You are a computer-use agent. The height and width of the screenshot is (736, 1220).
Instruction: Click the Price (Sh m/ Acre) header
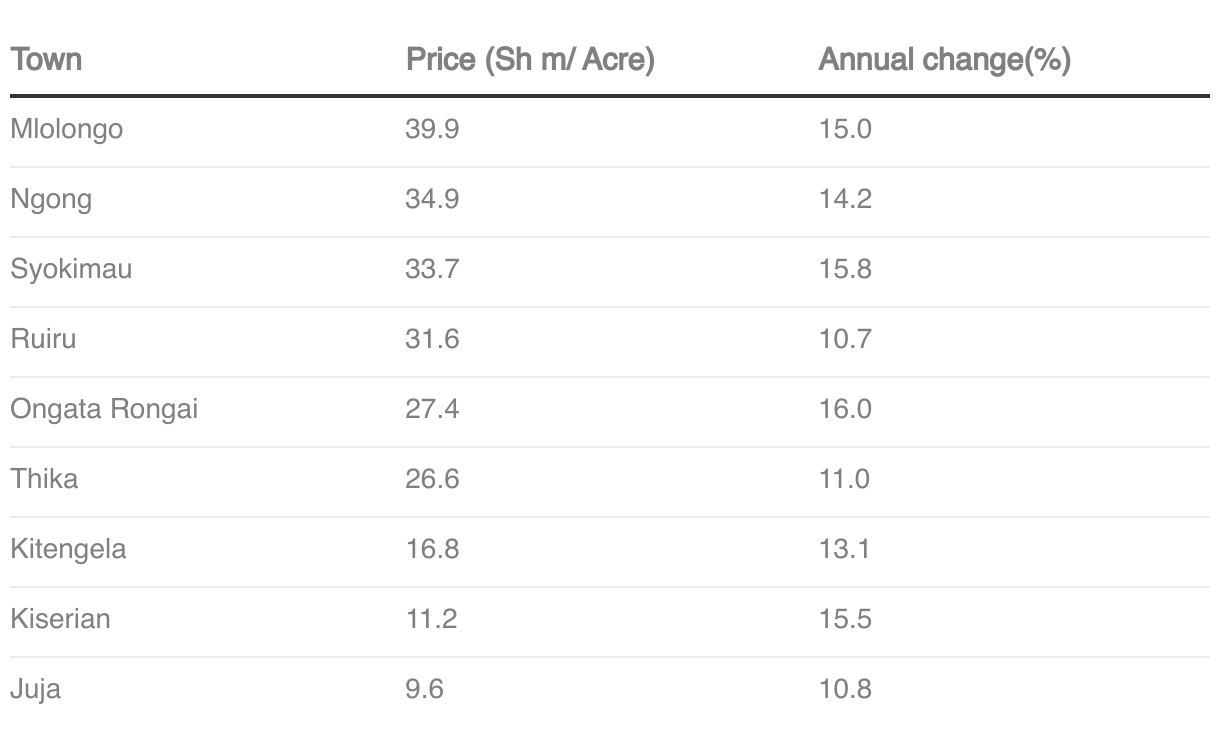click(530, 60)
